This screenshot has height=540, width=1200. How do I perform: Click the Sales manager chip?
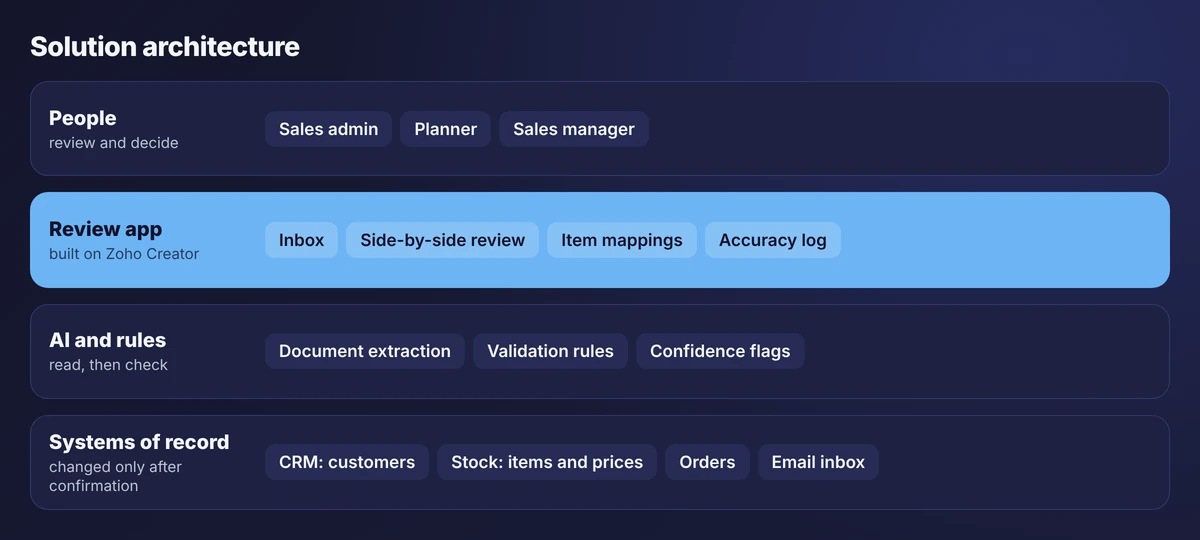click(x=574, y=129)
